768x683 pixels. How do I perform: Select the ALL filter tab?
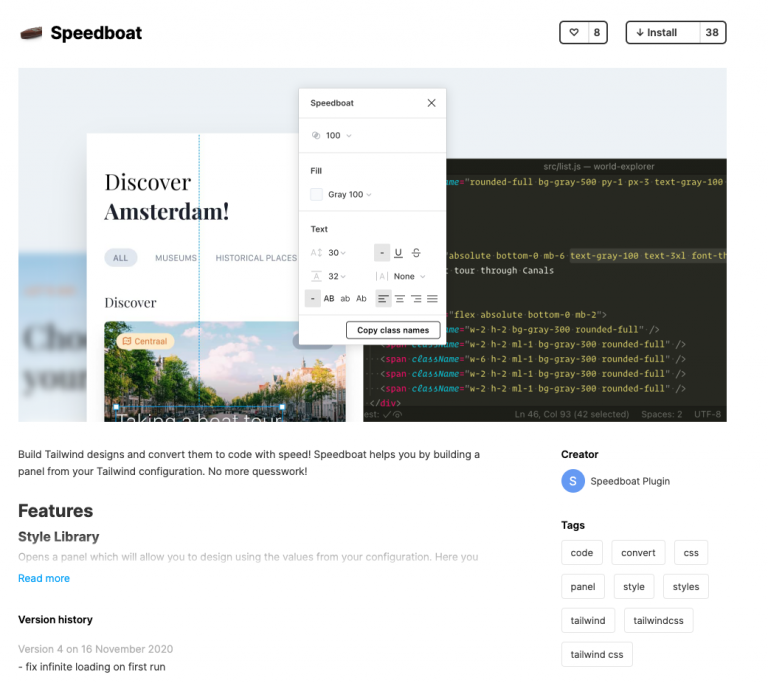(120, 258)
